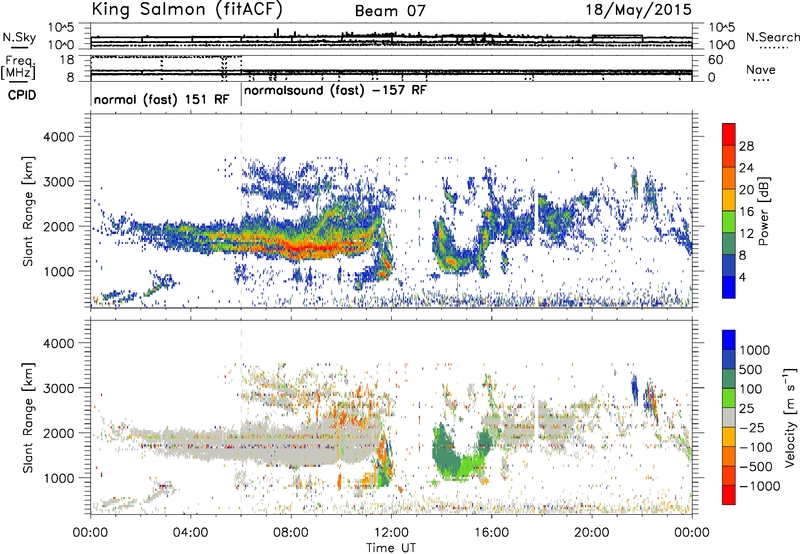
Task: Click the dark blue velocity colorbar top
Action: point(729,340)
